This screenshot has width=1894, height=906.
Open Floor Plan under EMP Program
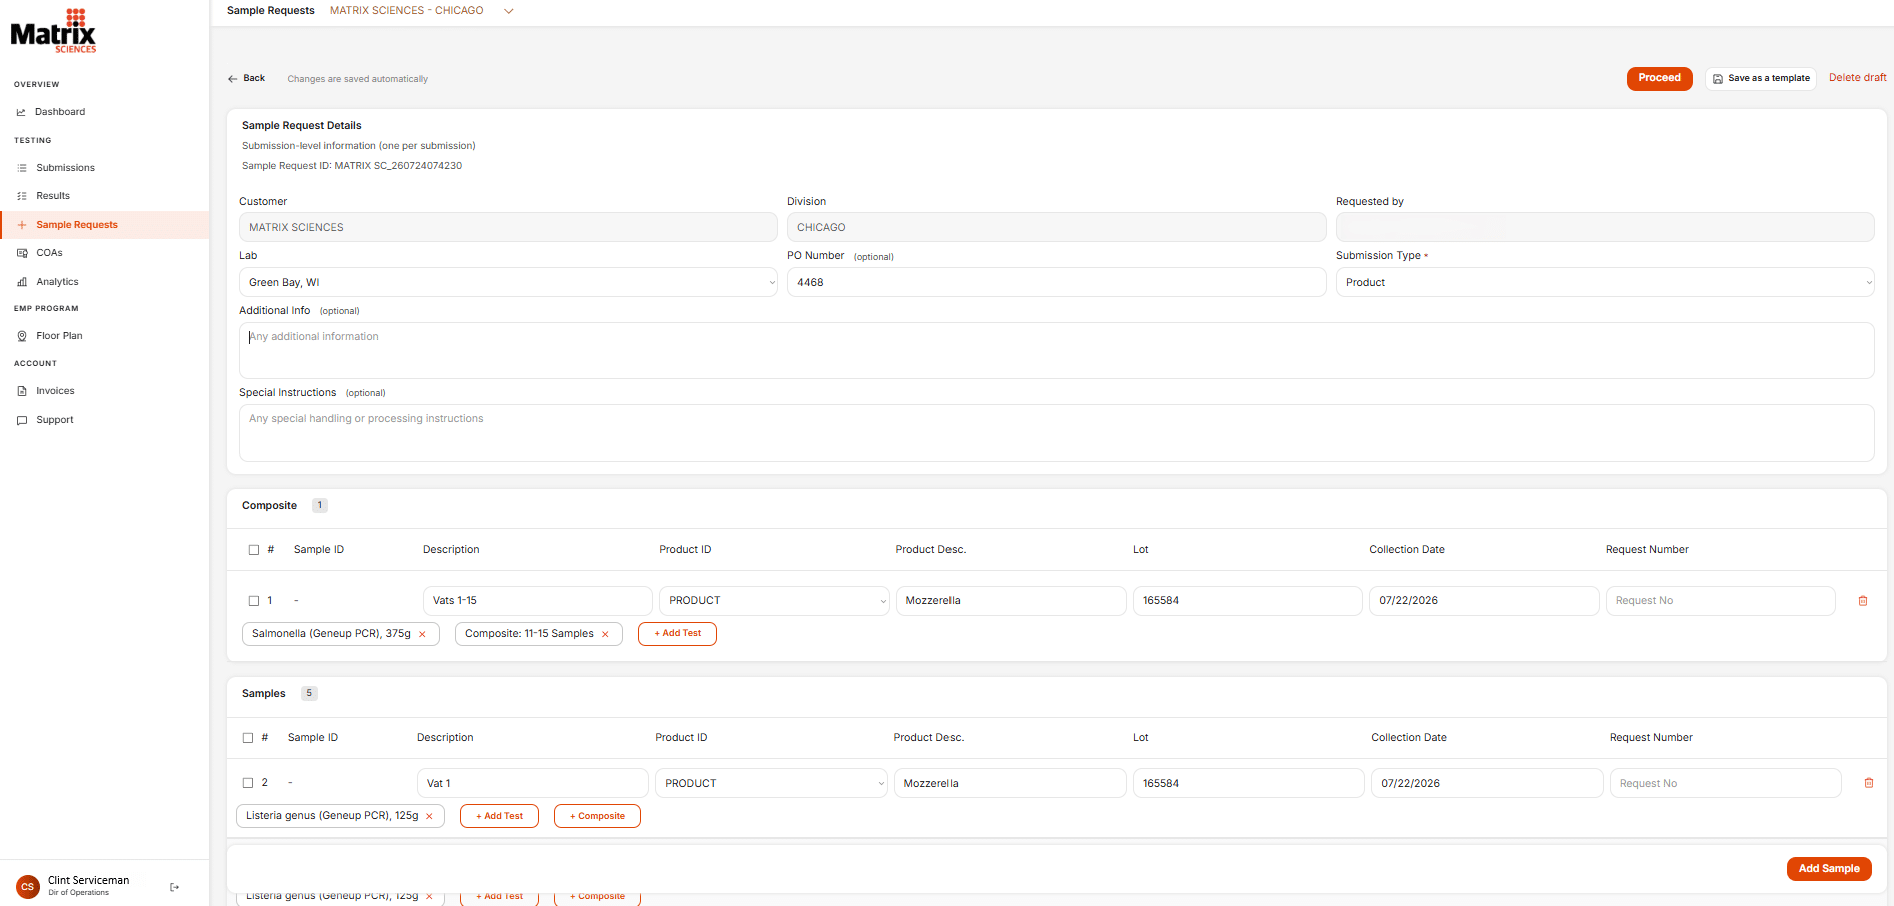pos(60,336)
